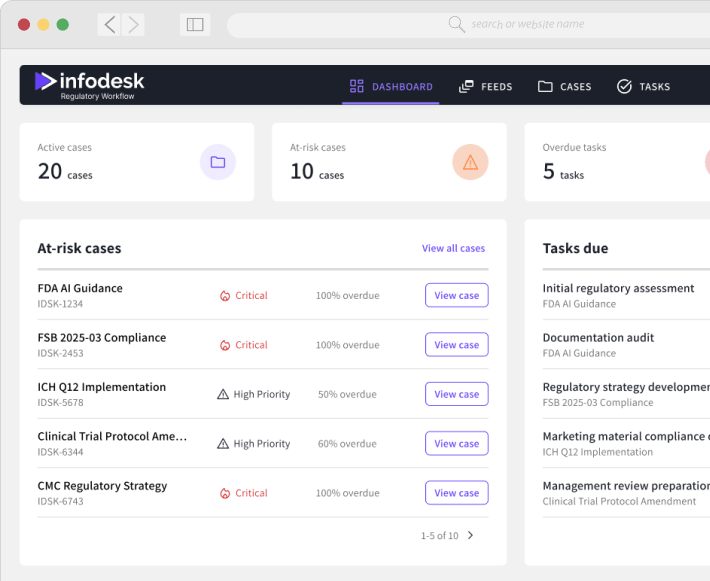Select Clinical Trial Protocol Ame… case title
710x581 pixels.
click(x=112, y=436)
